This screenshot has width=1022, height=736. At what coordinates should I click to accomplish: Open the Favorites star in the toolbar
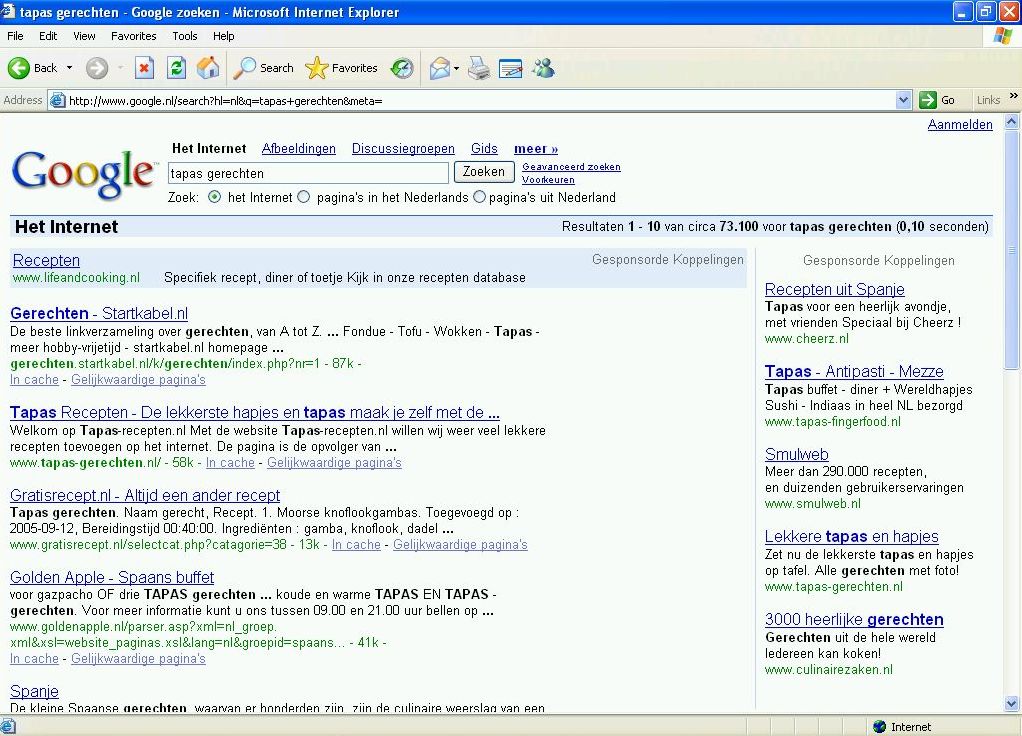point(341,68)
